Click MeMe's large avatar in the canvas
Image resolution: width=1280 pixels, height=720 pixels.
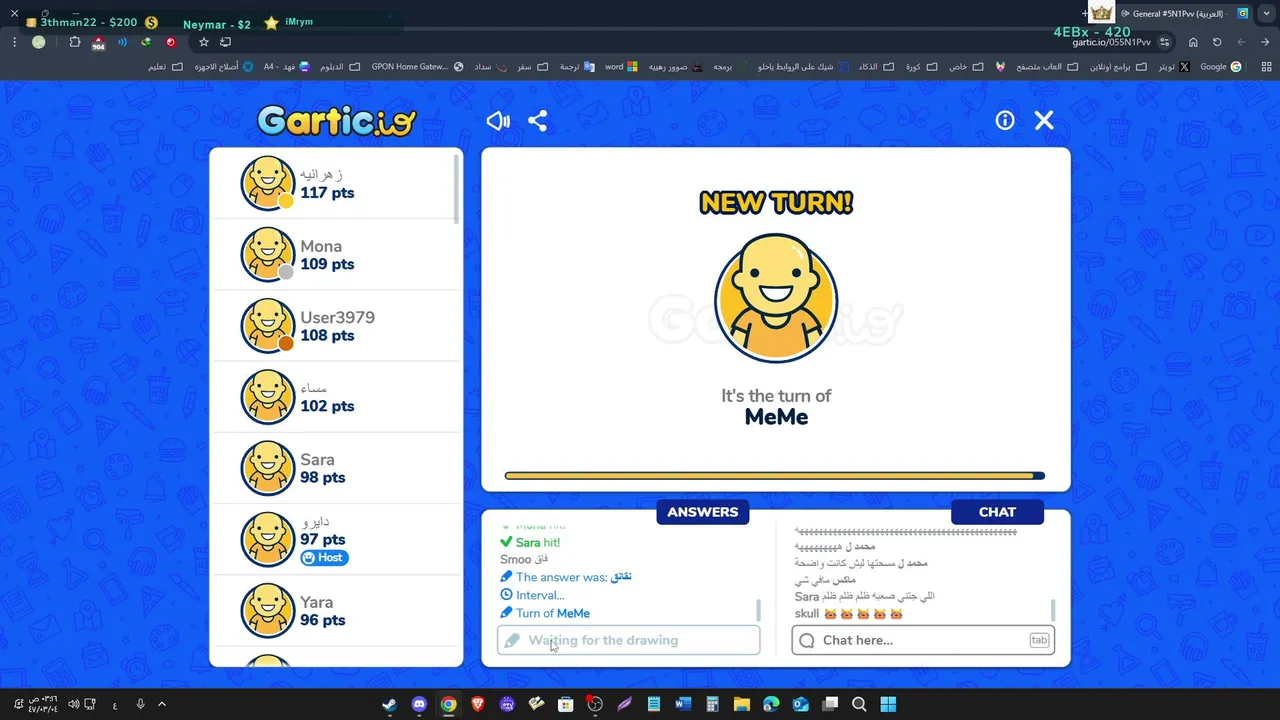point(776,298)
